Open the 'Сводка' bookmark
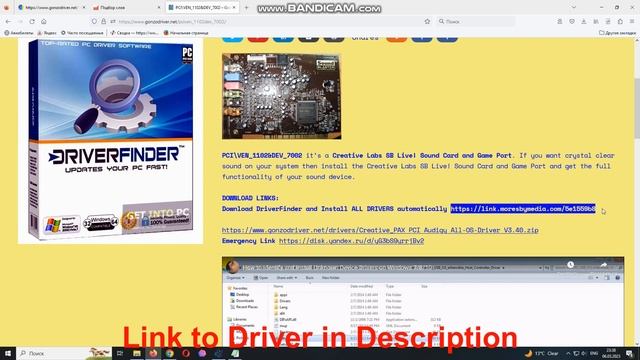Viewport: 640px width, 360px height. (134, 33)
